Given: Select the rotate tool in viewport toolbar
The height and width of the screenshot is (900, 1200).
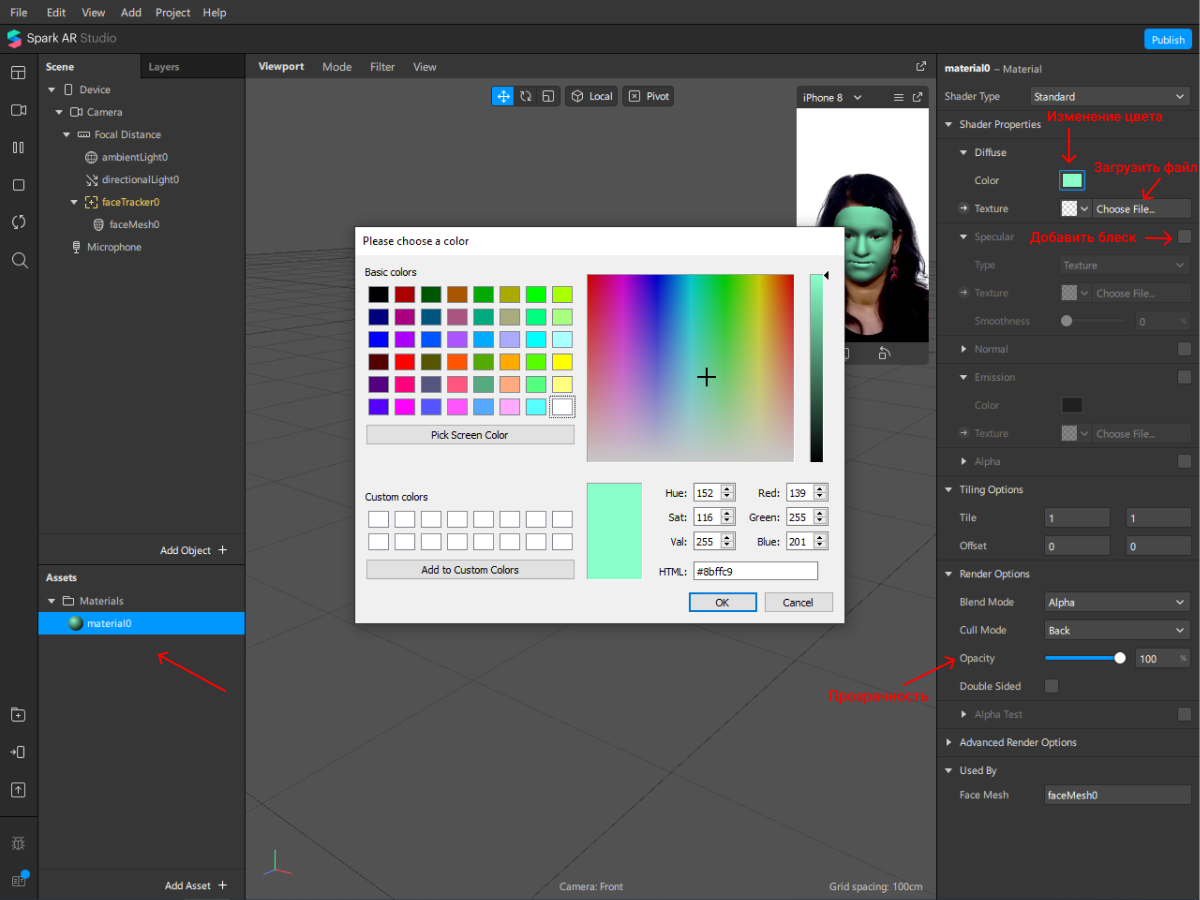Looking at the screenshot, I should point(525,96).
